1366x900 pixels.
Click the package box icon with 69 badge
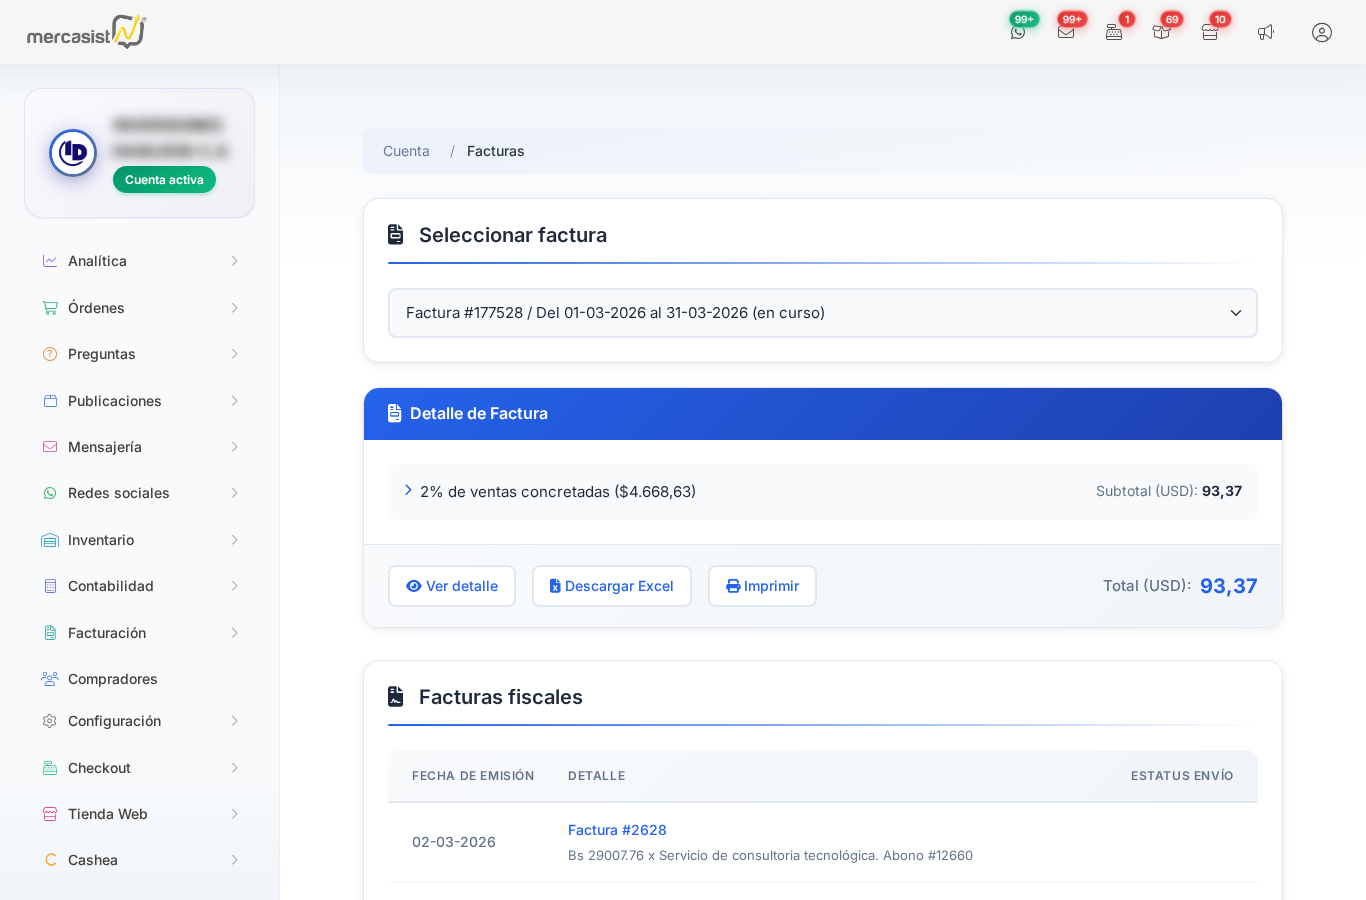[x=1161, y=32]
